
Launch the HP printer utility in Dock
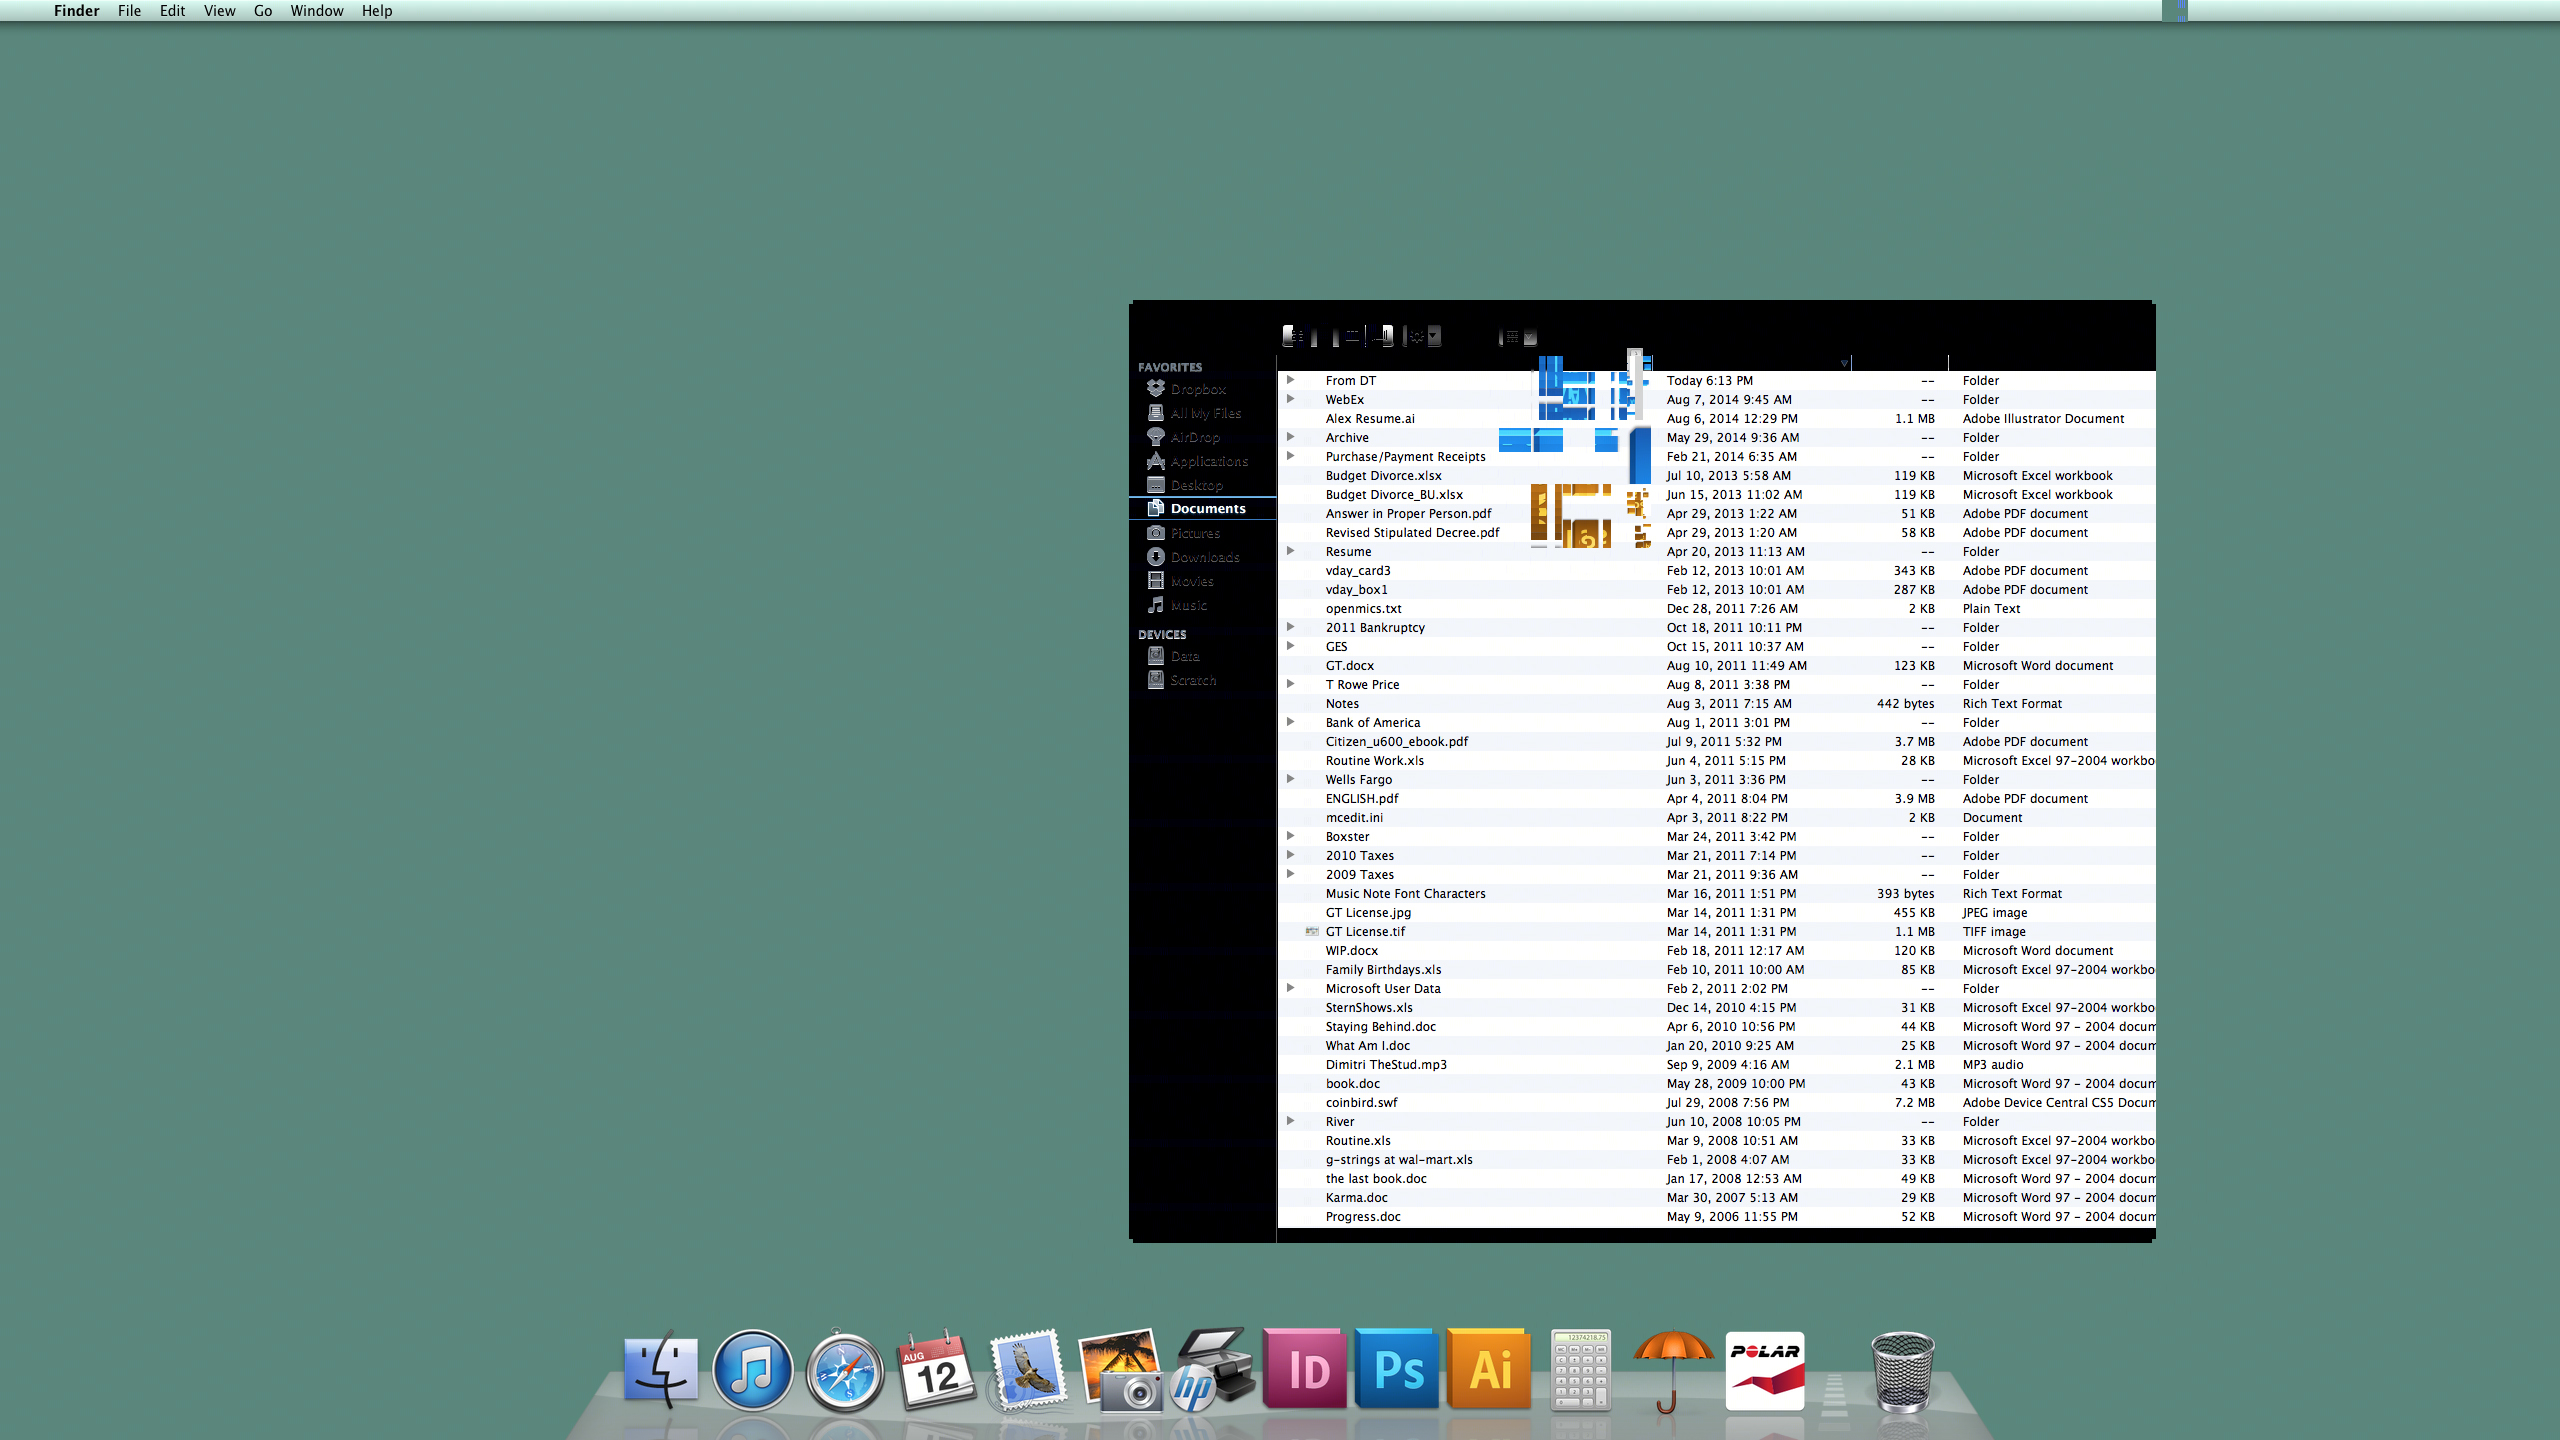(x=1212, y=1370)
